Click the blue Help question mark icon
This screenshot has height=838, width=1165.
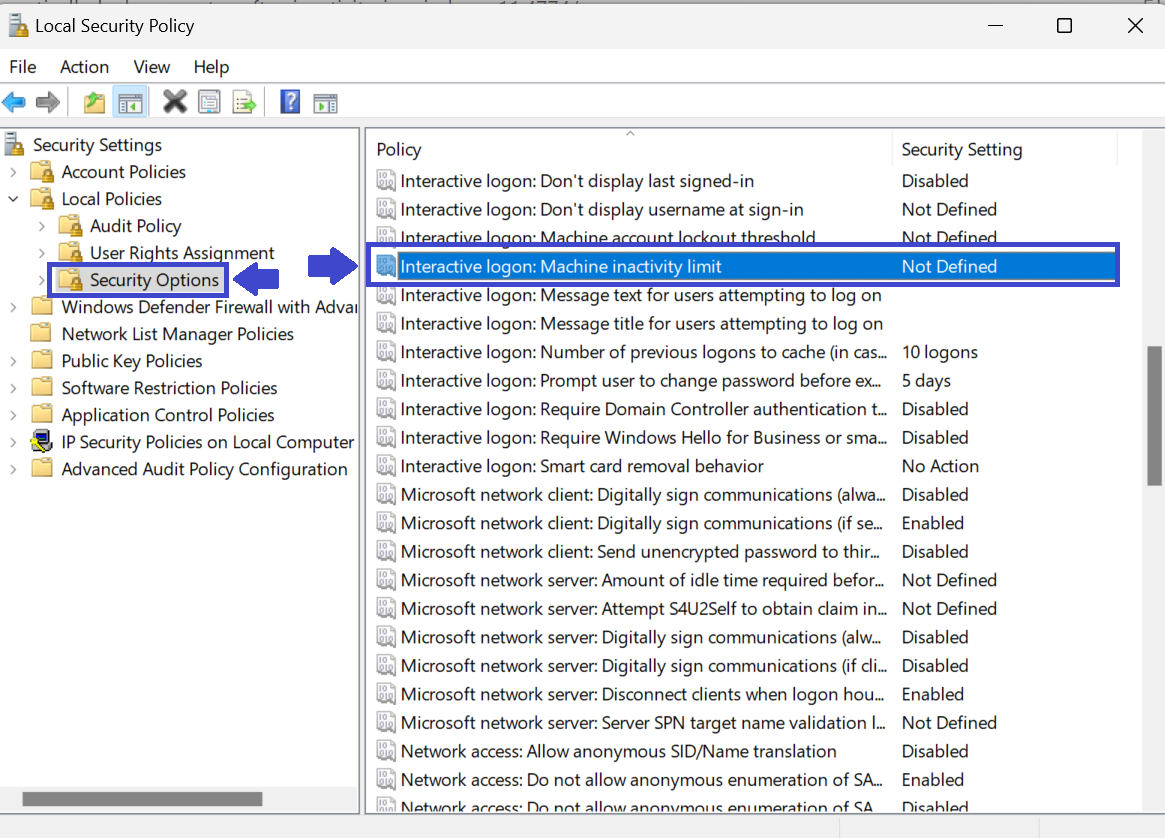pos(290,102)
